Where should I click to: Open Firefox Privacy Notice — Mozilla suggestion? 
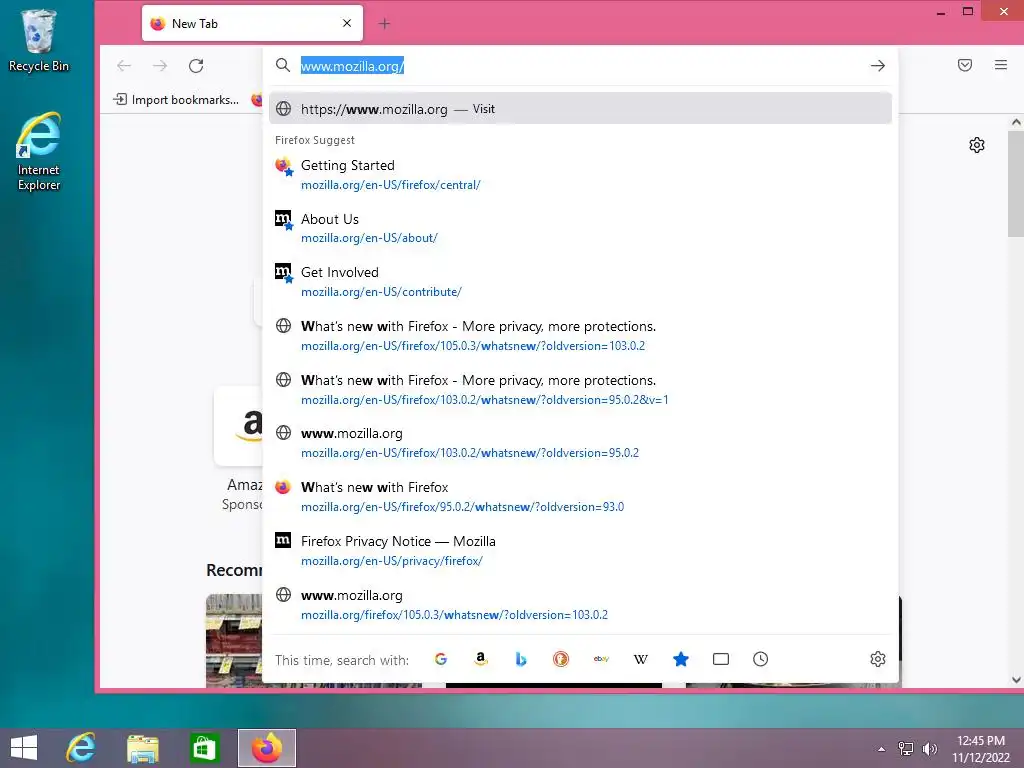point(580,551)
